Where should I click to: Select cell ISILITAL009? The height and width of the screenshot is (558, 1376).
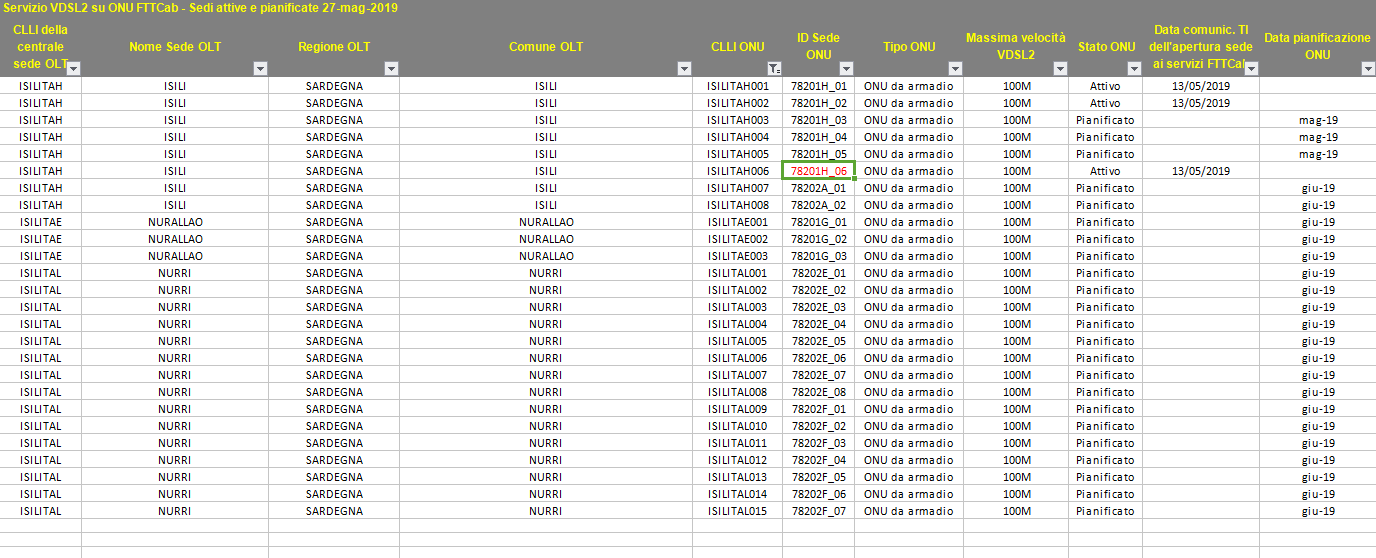point(738,409)
